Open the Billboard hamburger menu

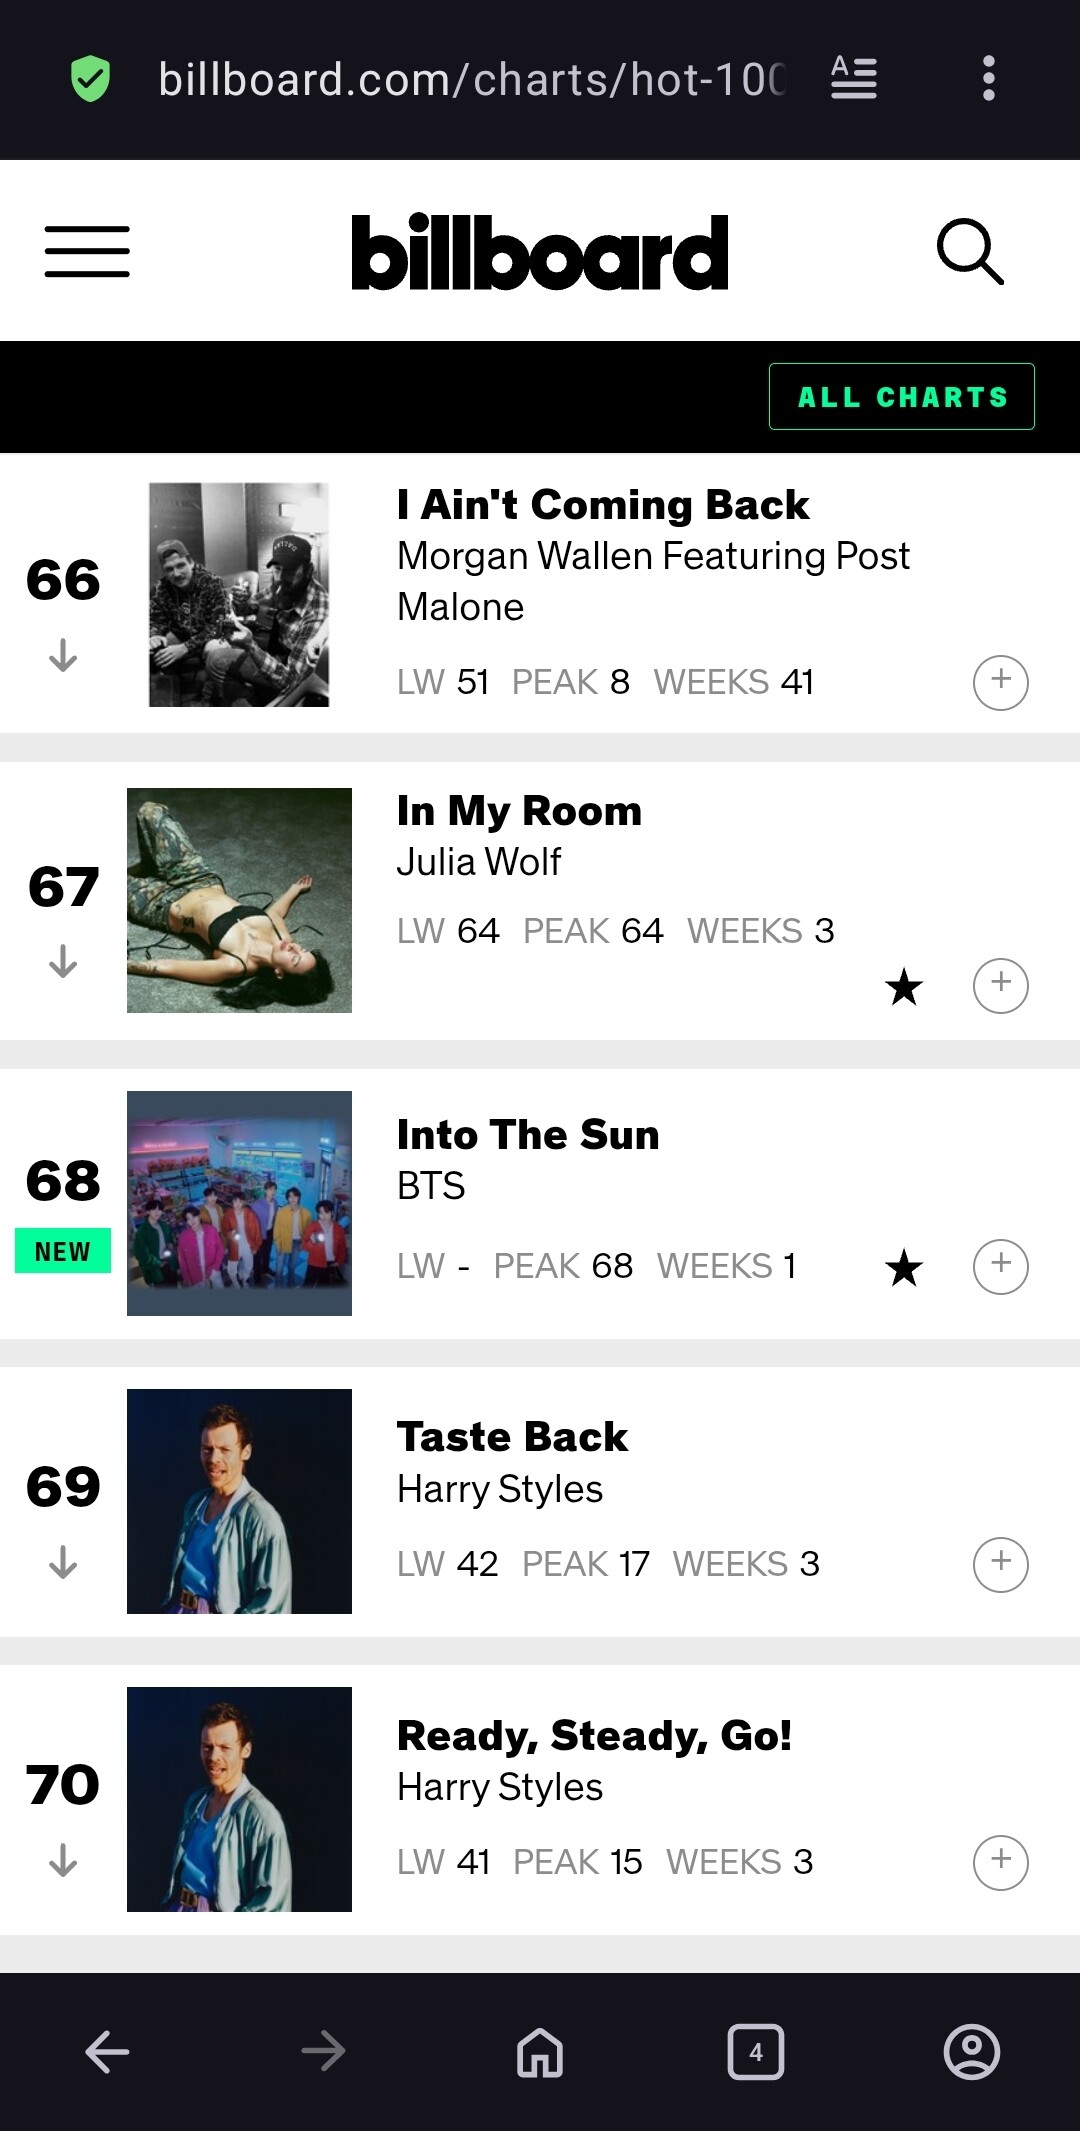pos(87,251)
